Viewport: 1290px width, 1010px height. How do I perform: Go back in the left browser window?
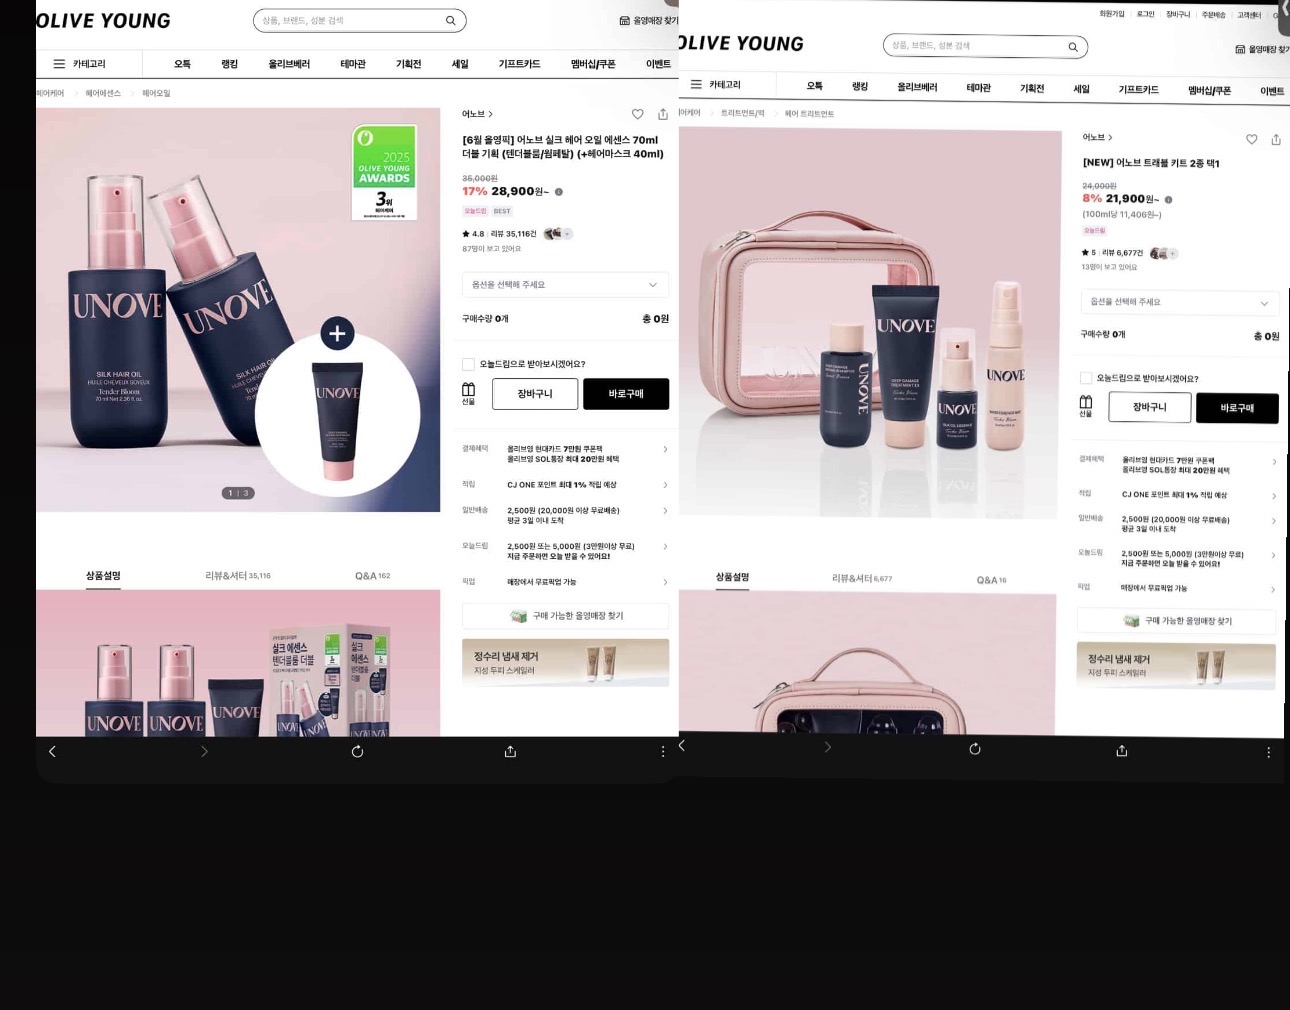(x=52, y=751)
